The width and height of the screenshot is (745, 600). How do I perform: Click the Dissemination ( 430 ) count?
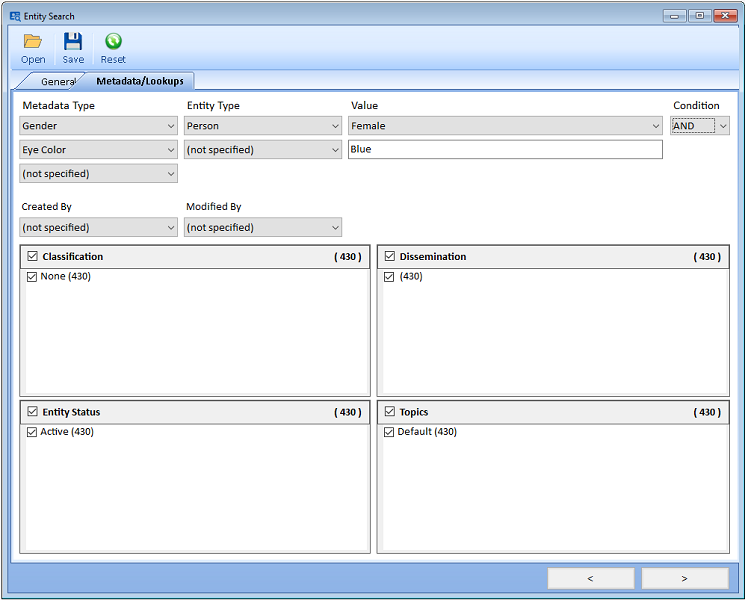pos(707,257)
